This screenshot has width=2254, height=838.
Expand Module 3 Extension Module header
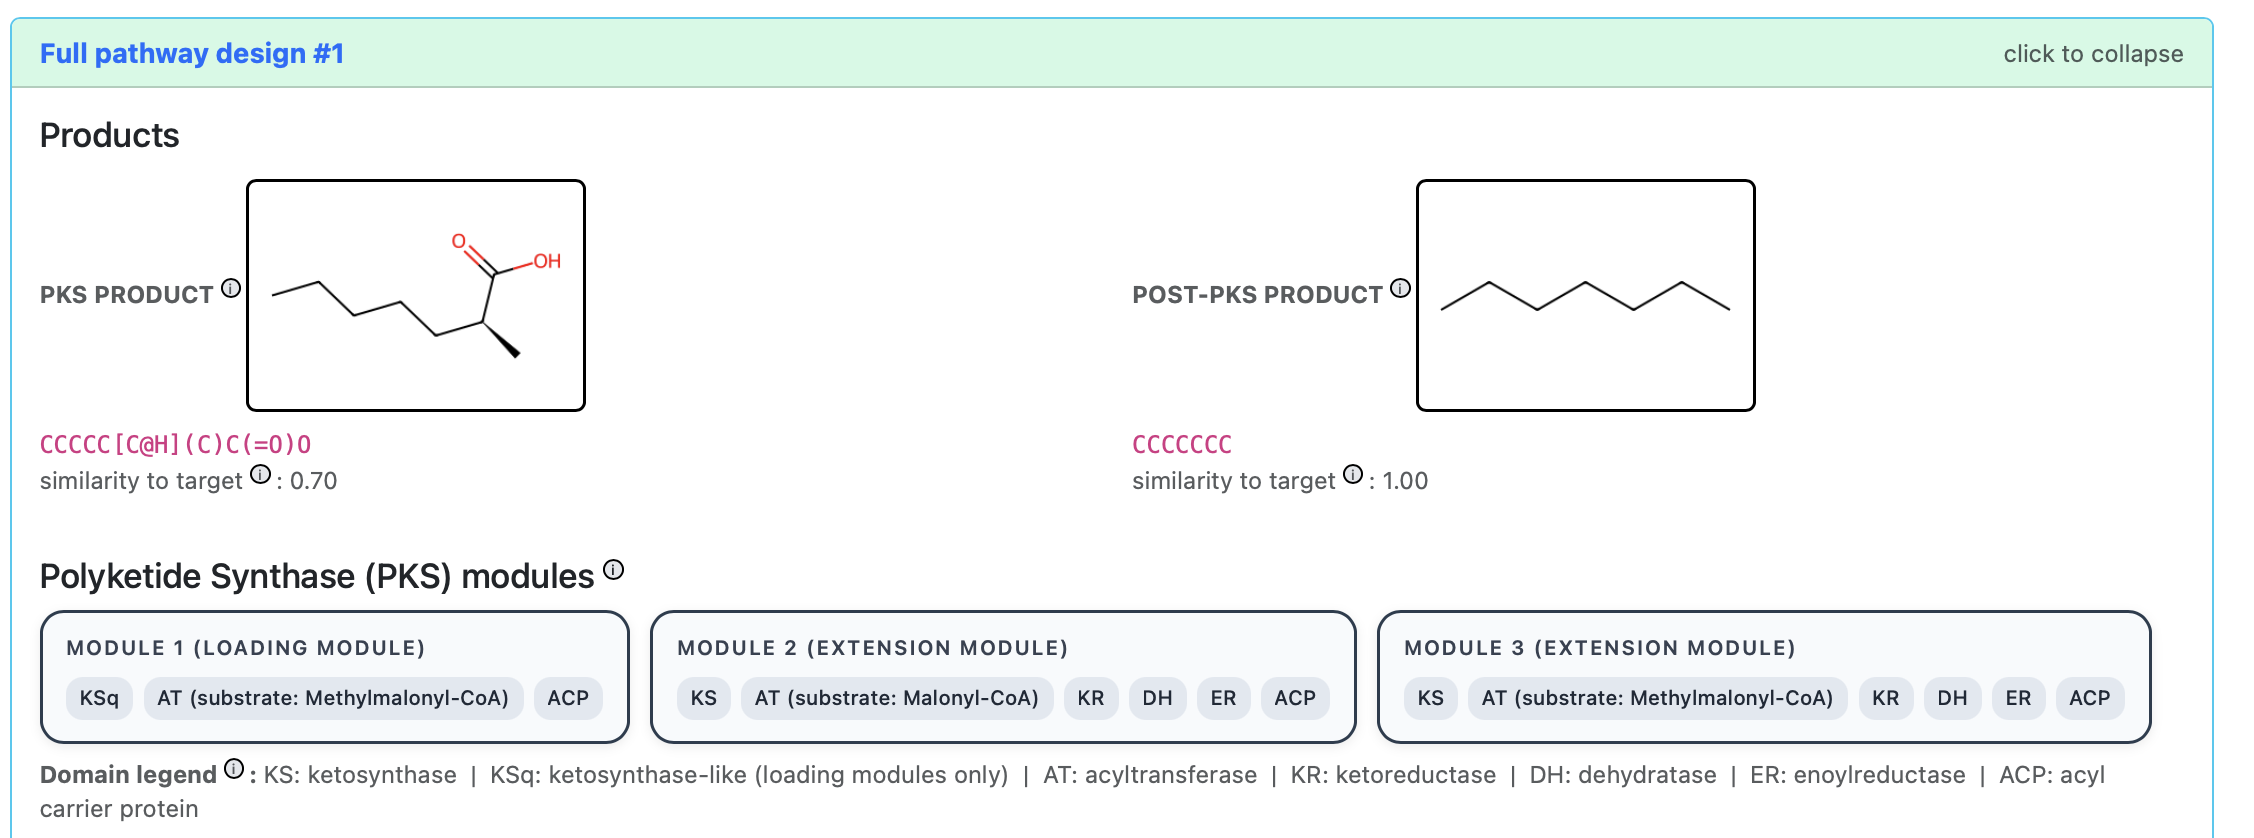pos(1599,647)
